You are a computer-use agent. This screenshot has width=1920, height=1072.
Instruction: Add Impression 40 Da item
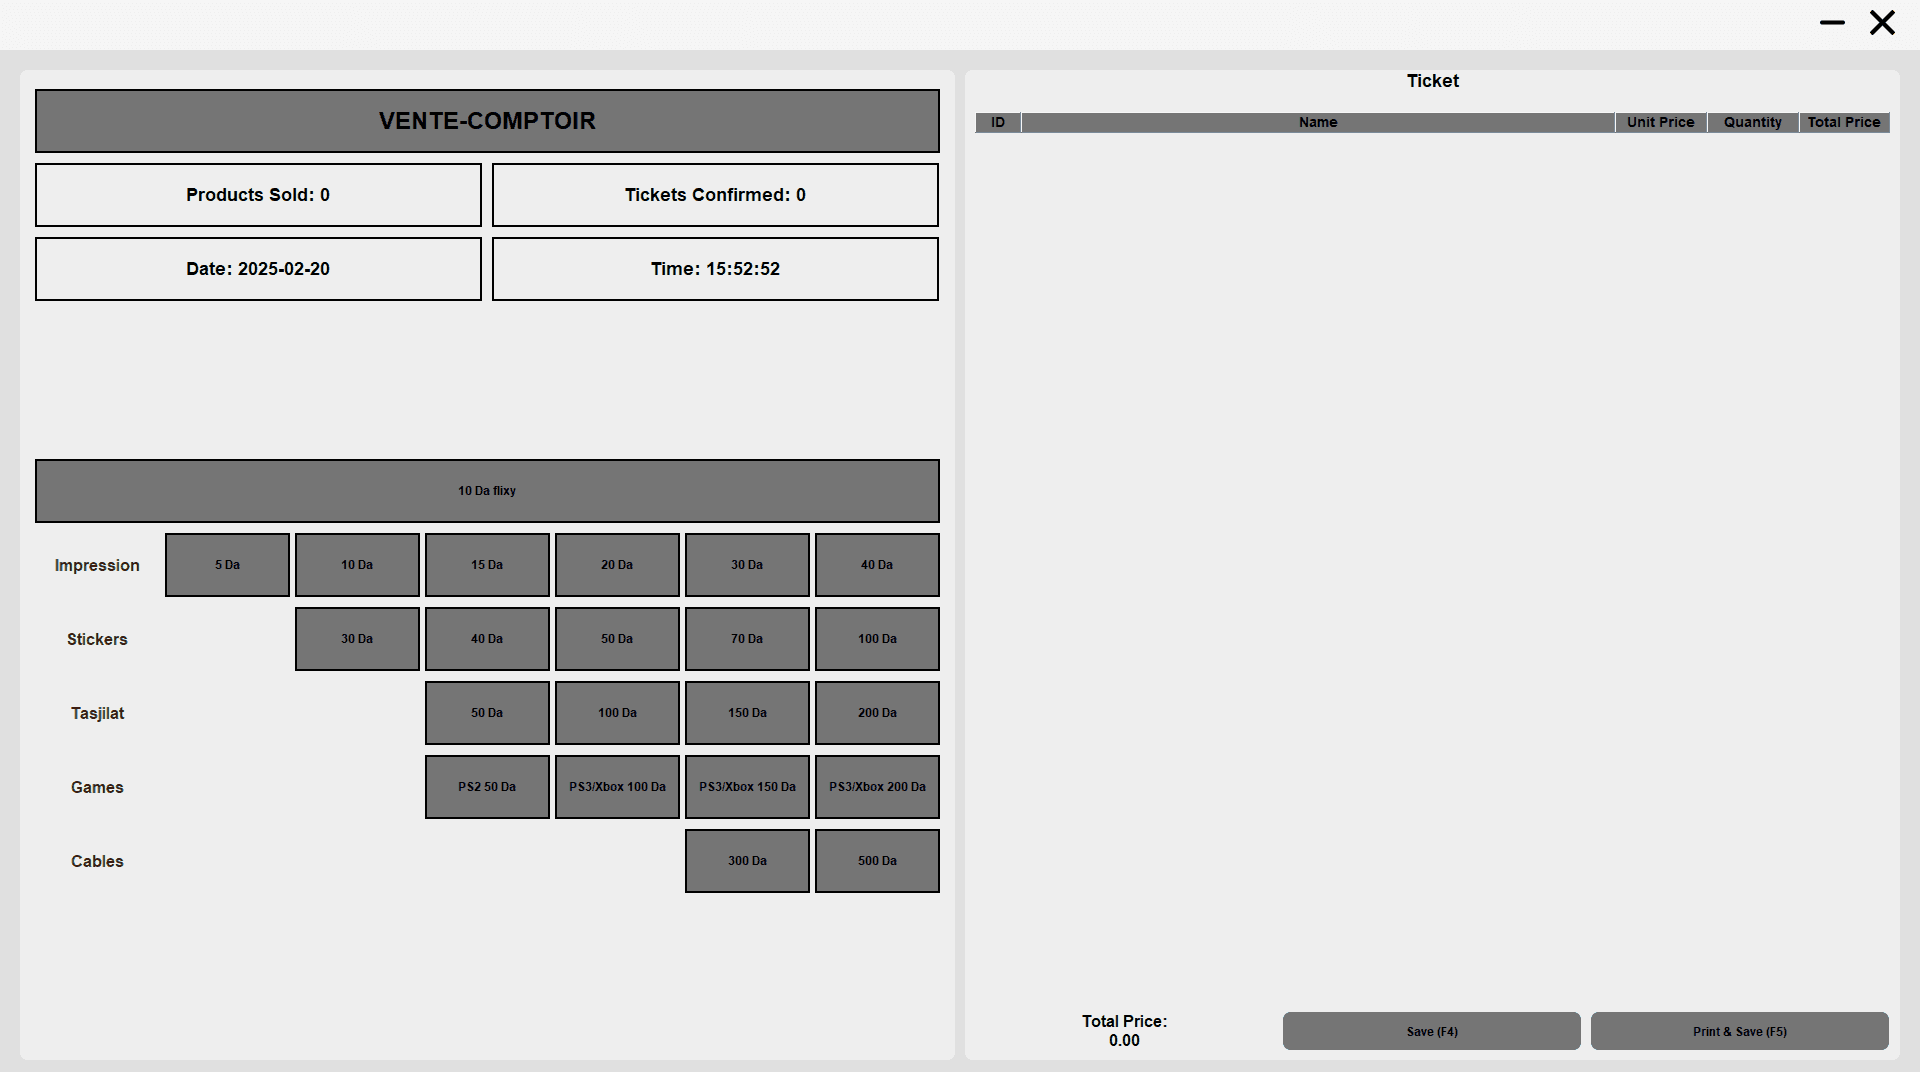pyautogui.click(x=877, y=565)
